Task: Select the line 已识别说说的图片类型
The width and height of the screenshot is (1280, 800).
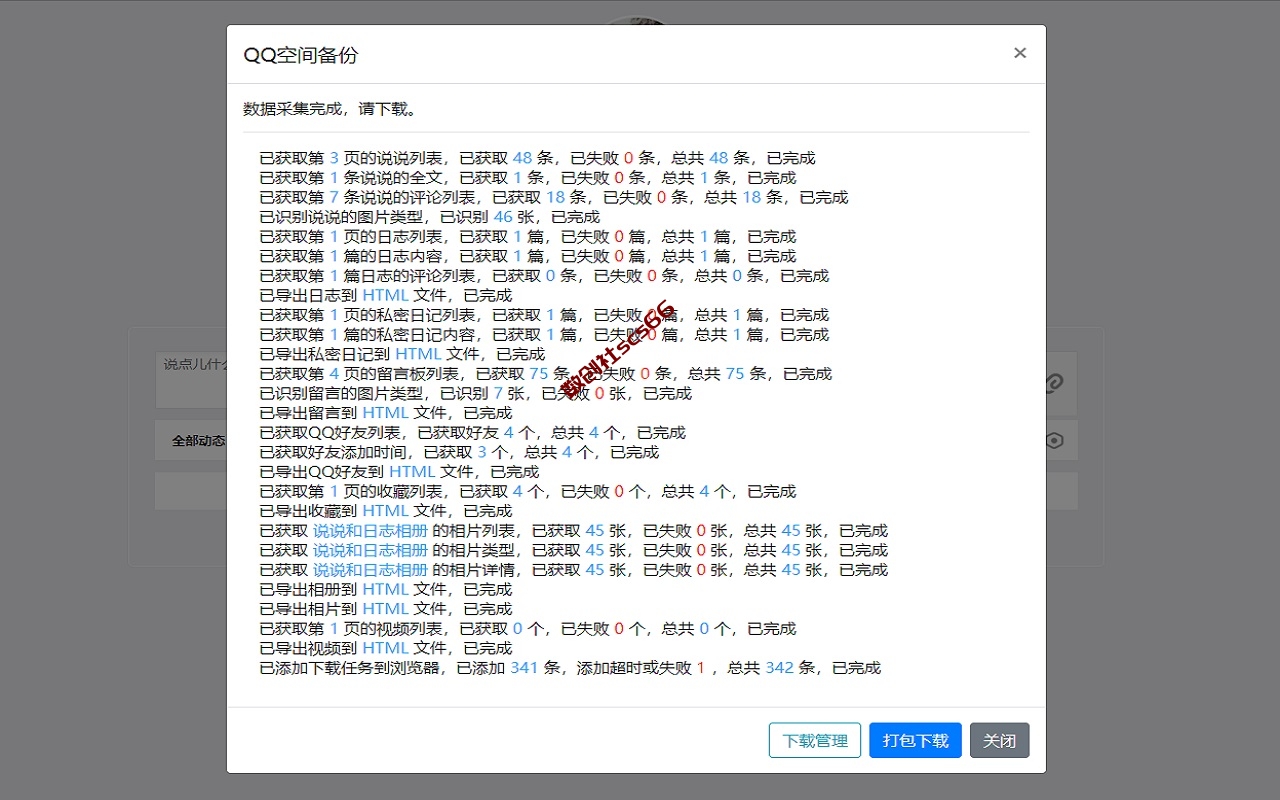Action: (x=429, y=217)
